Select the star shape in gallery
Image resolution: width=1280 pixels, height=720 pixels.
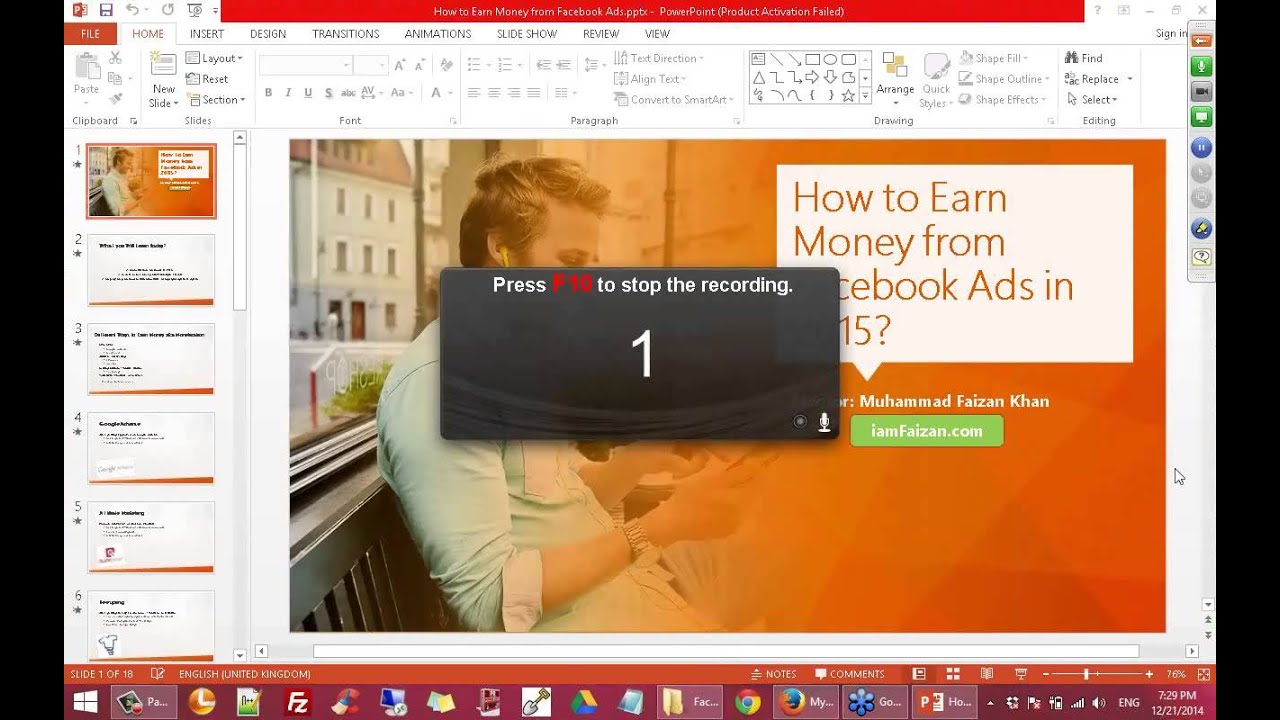848,96
